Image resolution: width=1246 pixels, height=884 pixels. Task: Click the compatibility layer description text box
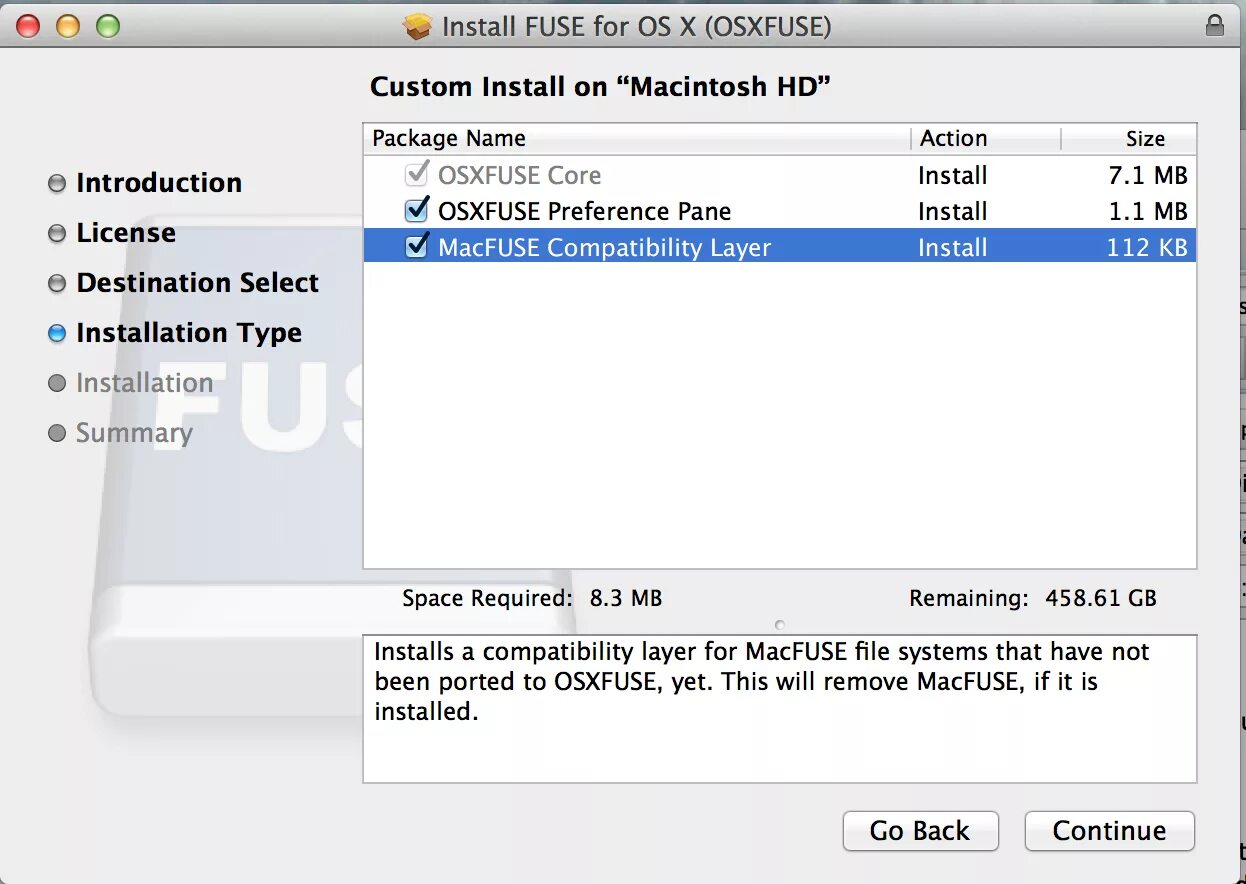point(780,708)
